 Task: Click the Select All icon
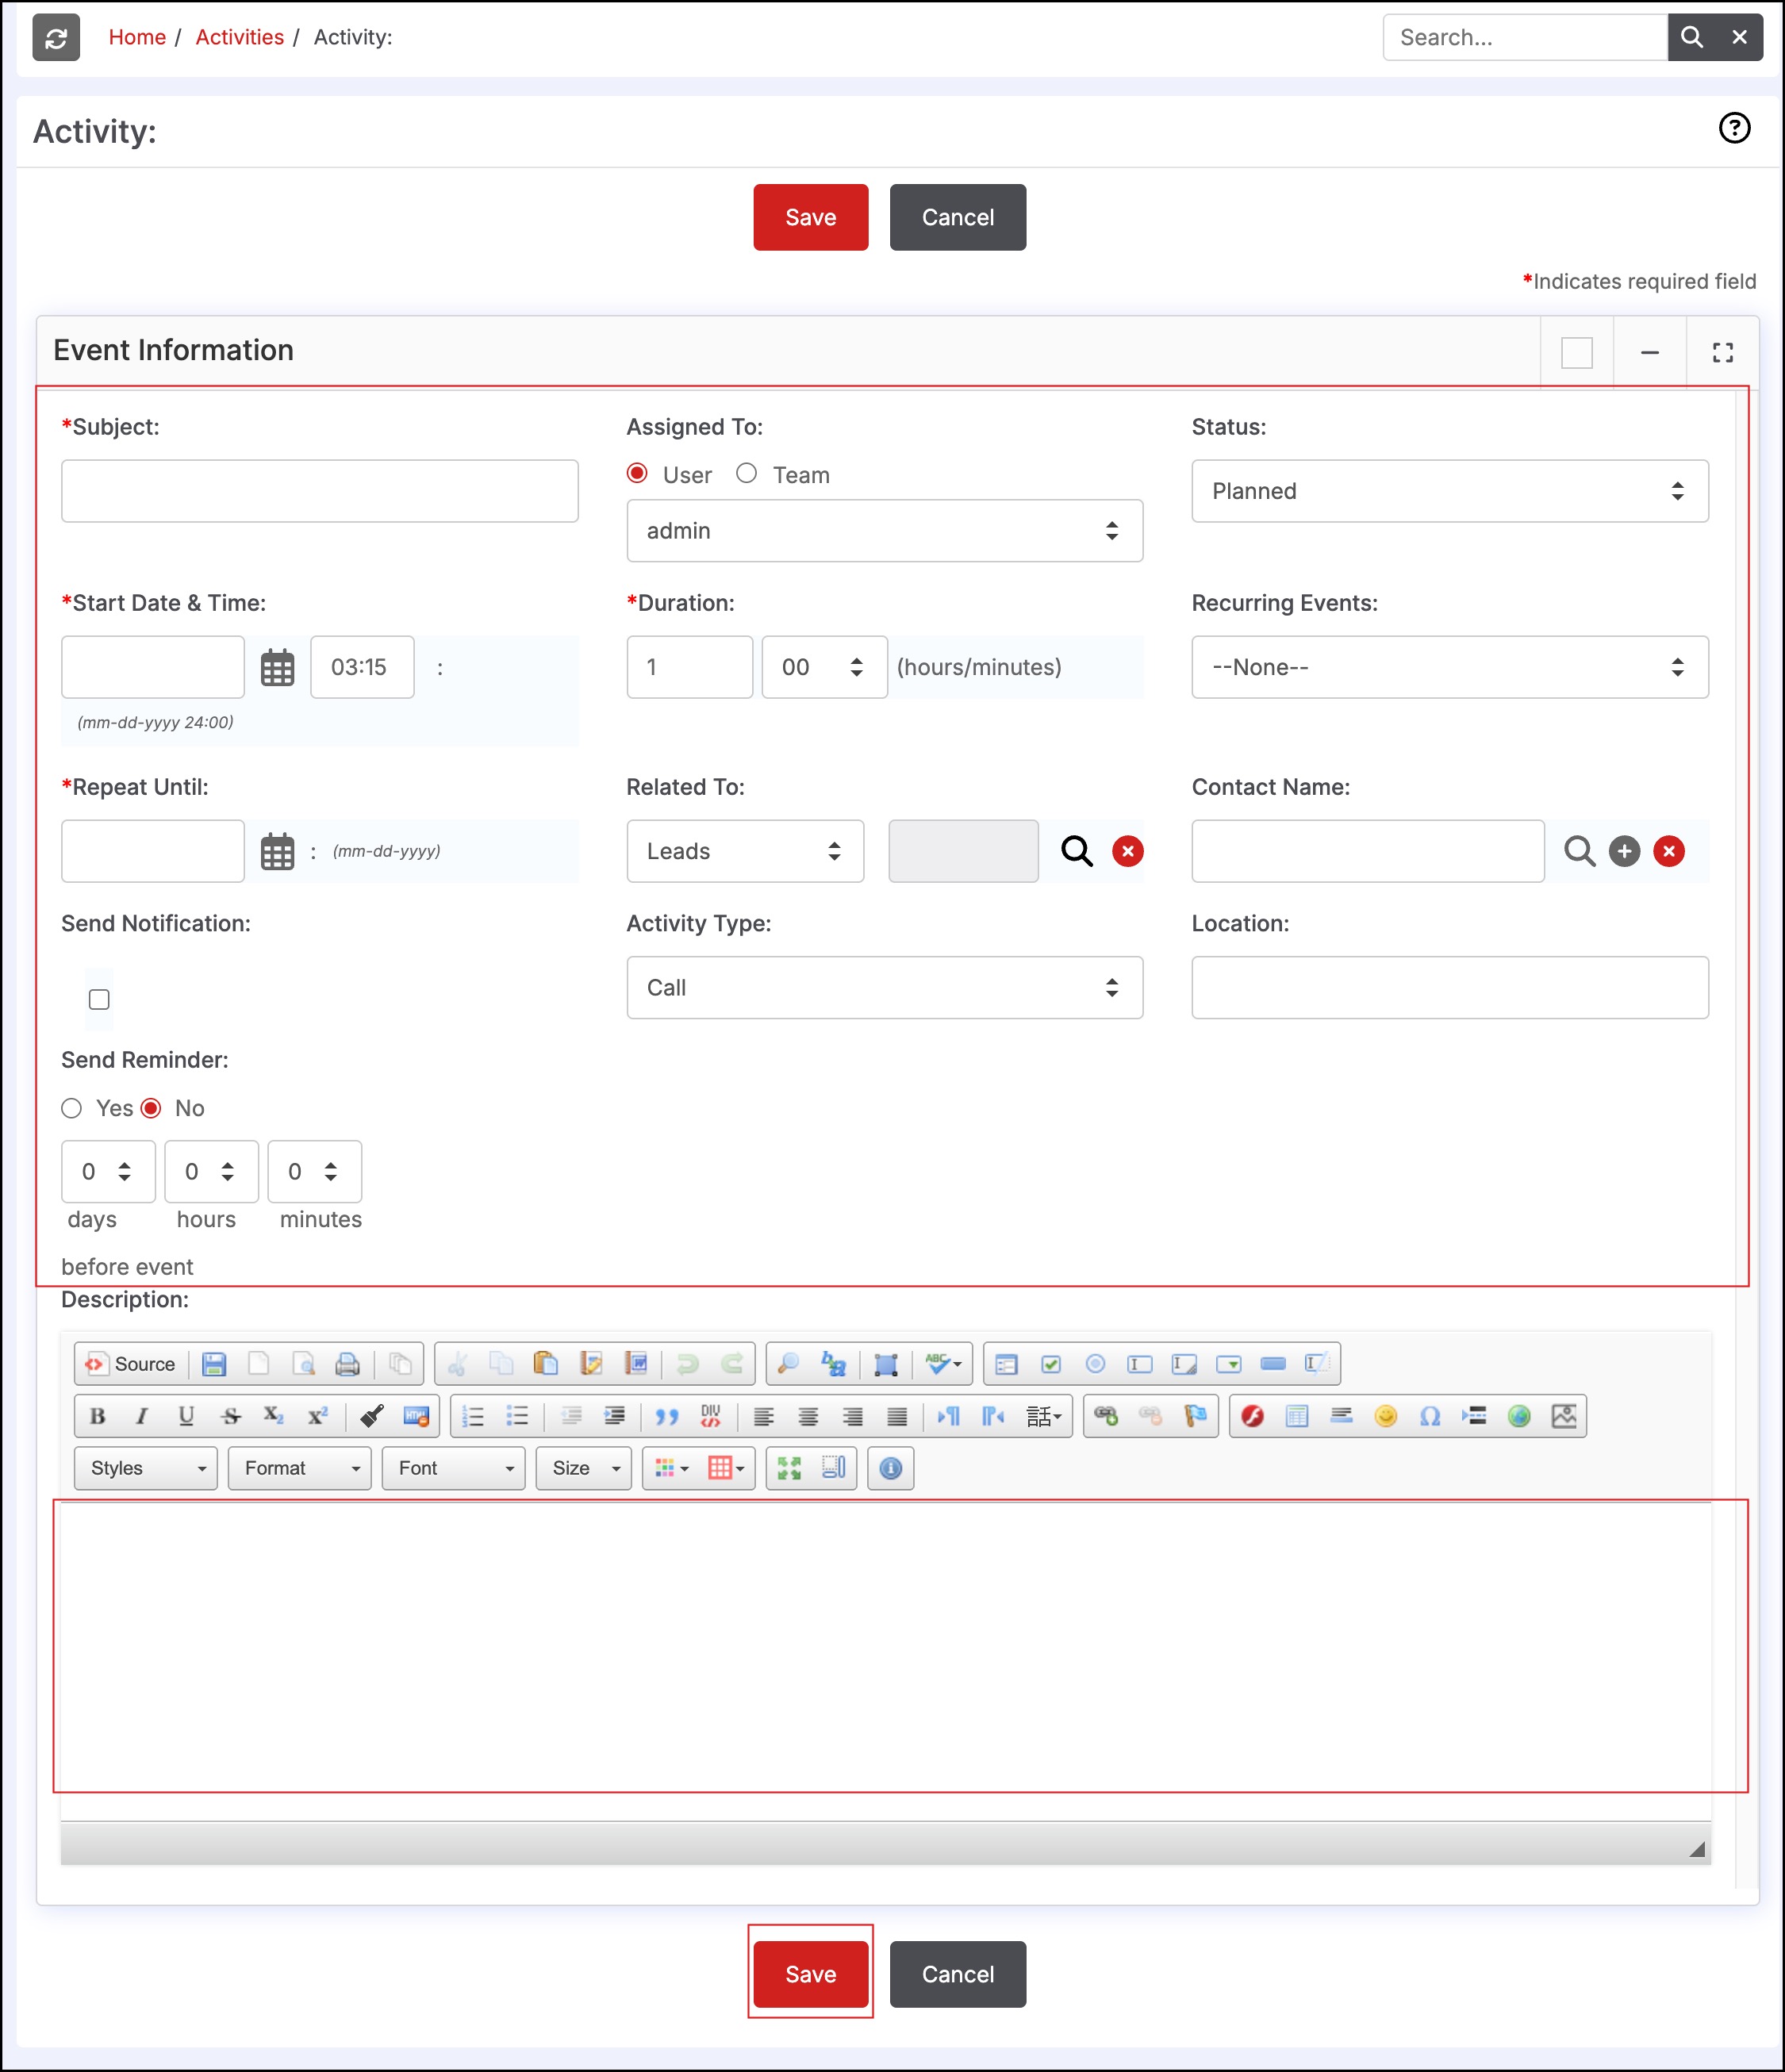[886, 1364]
